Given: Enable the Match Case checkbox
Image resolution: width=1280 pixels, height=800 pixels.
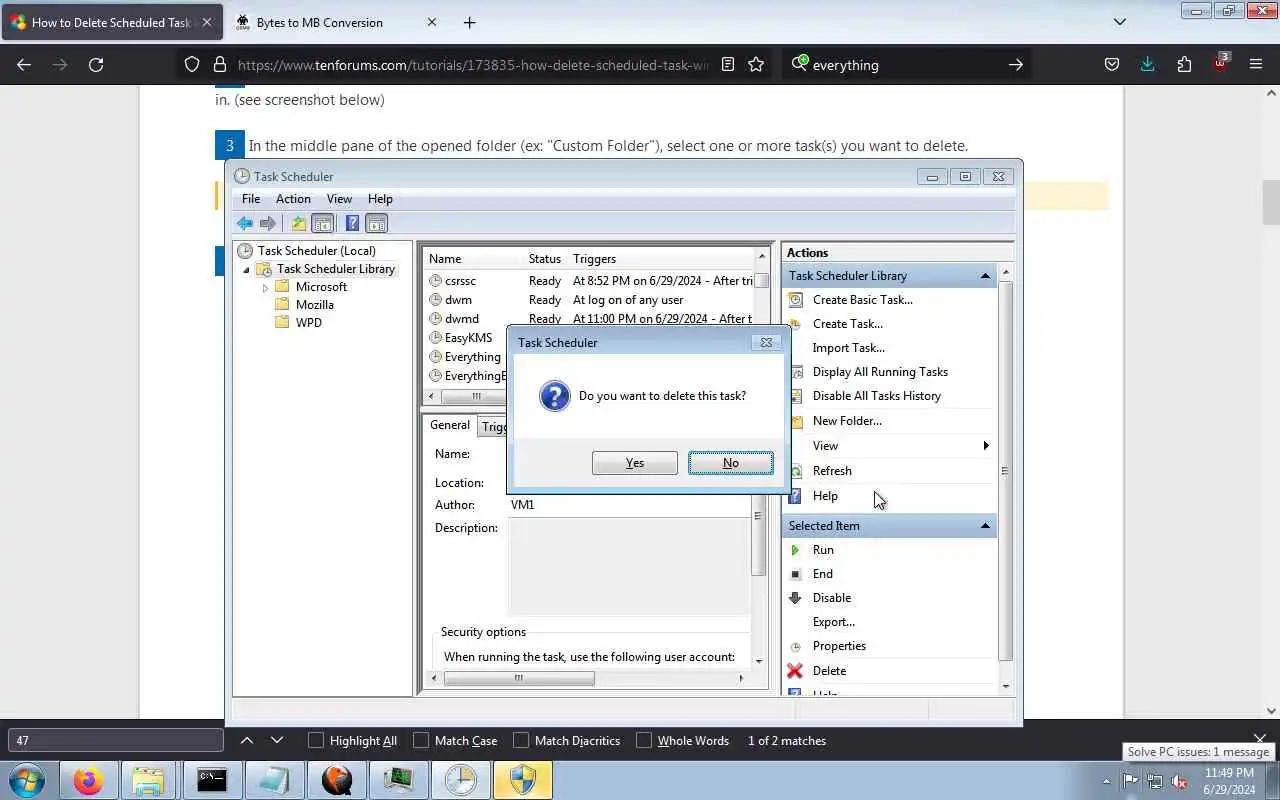Looking at the screenshot, I should coord(421,740).
